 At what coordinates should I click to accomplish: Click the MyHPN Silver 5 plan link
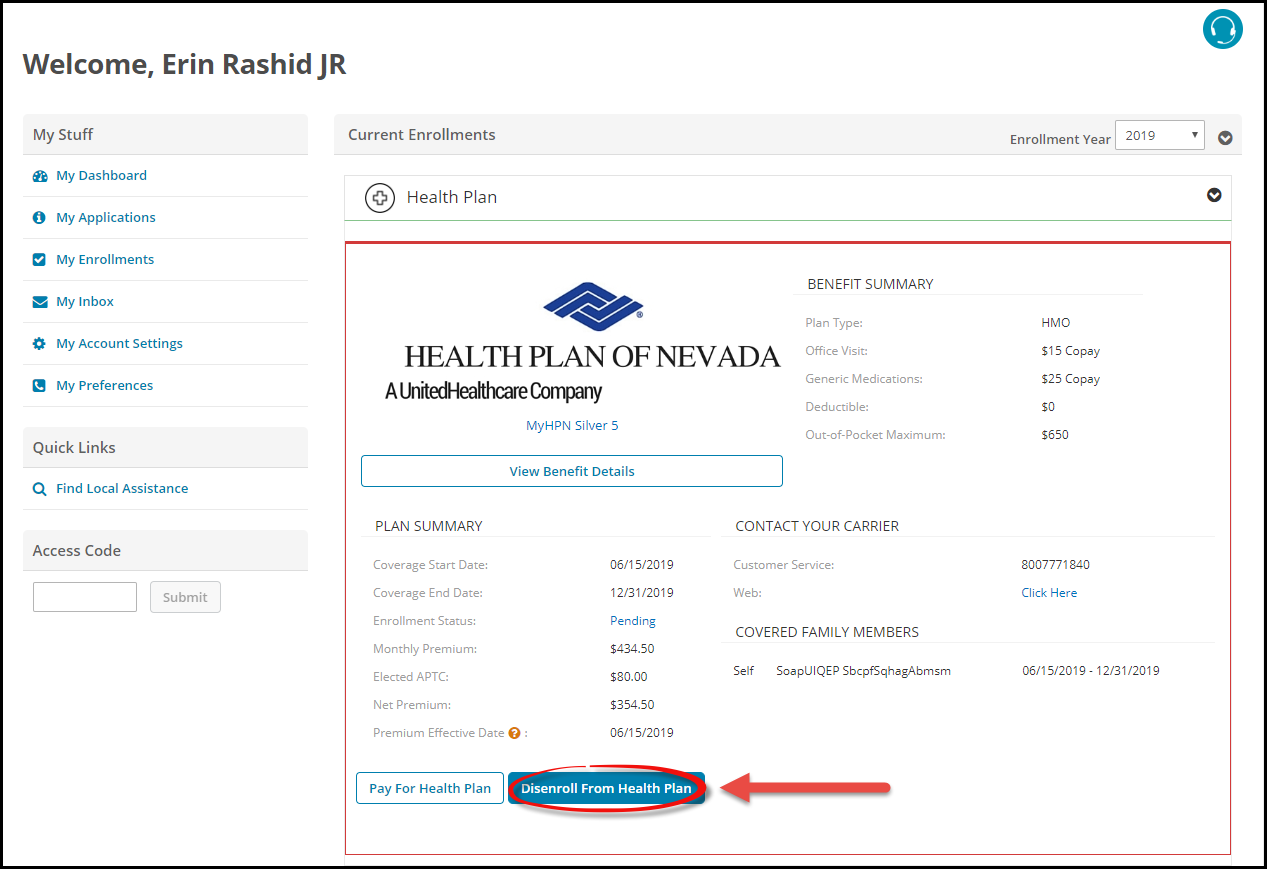572,426
